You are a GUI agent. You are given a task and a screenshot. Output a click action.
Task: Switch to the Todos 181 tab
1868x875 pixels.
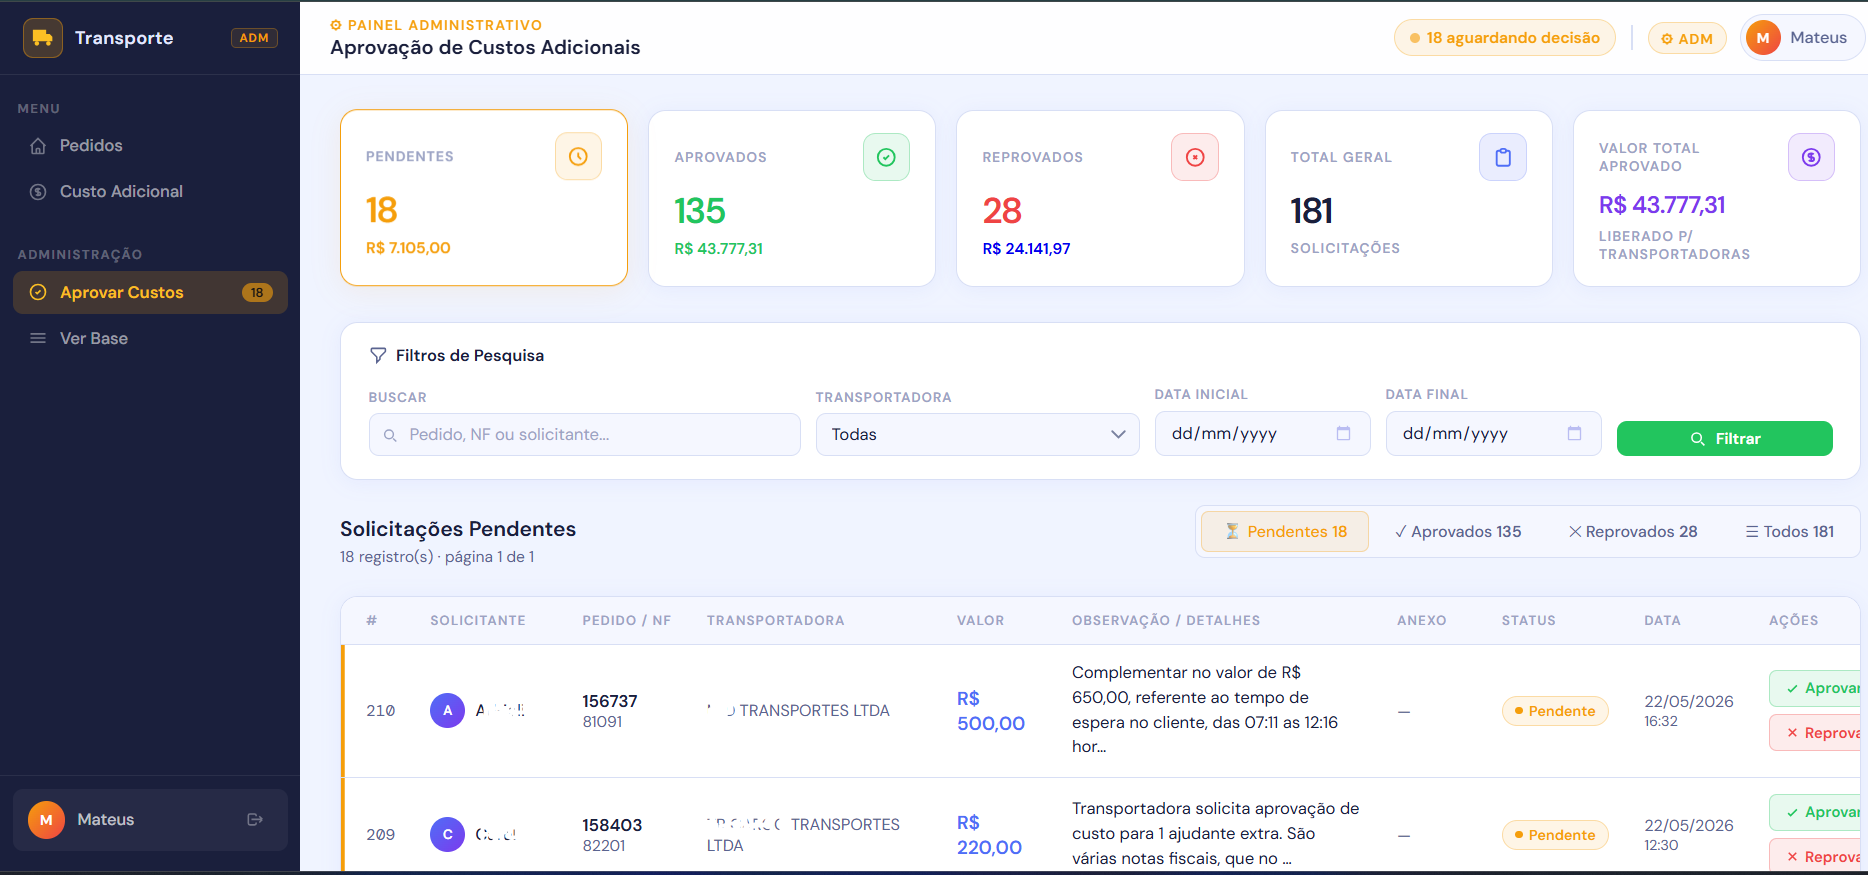pos(1790,532)
